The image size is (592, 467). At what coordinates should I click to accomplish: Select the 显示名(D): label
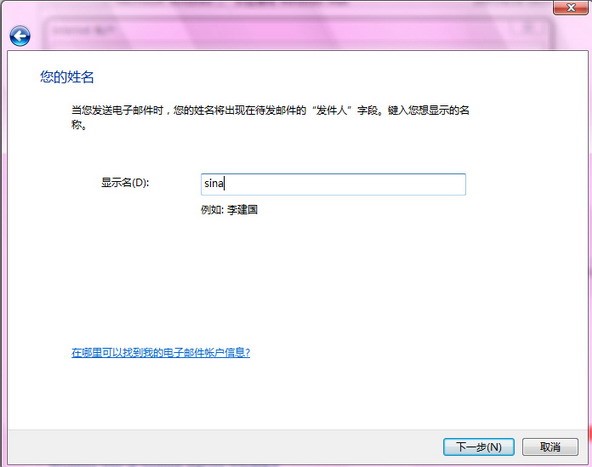pyautogui.click(x=125, y=183)
